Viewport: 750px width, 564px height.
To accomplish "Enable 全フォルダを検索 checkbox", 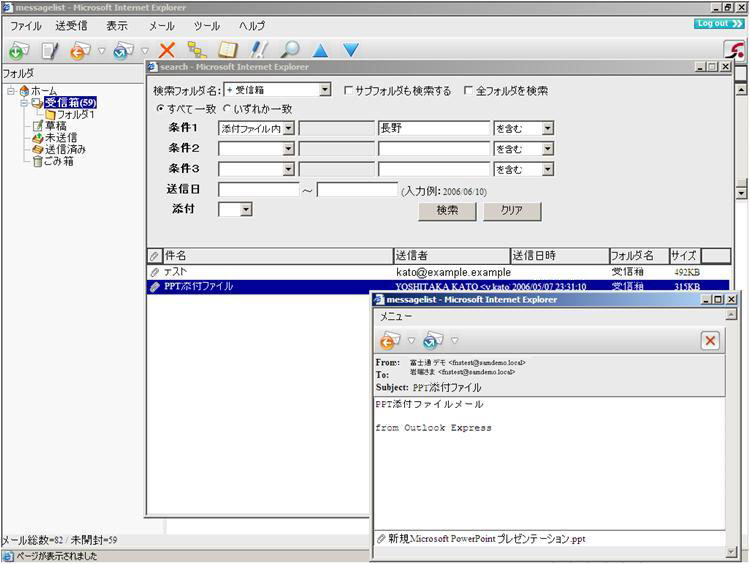I will coord(468,90).
